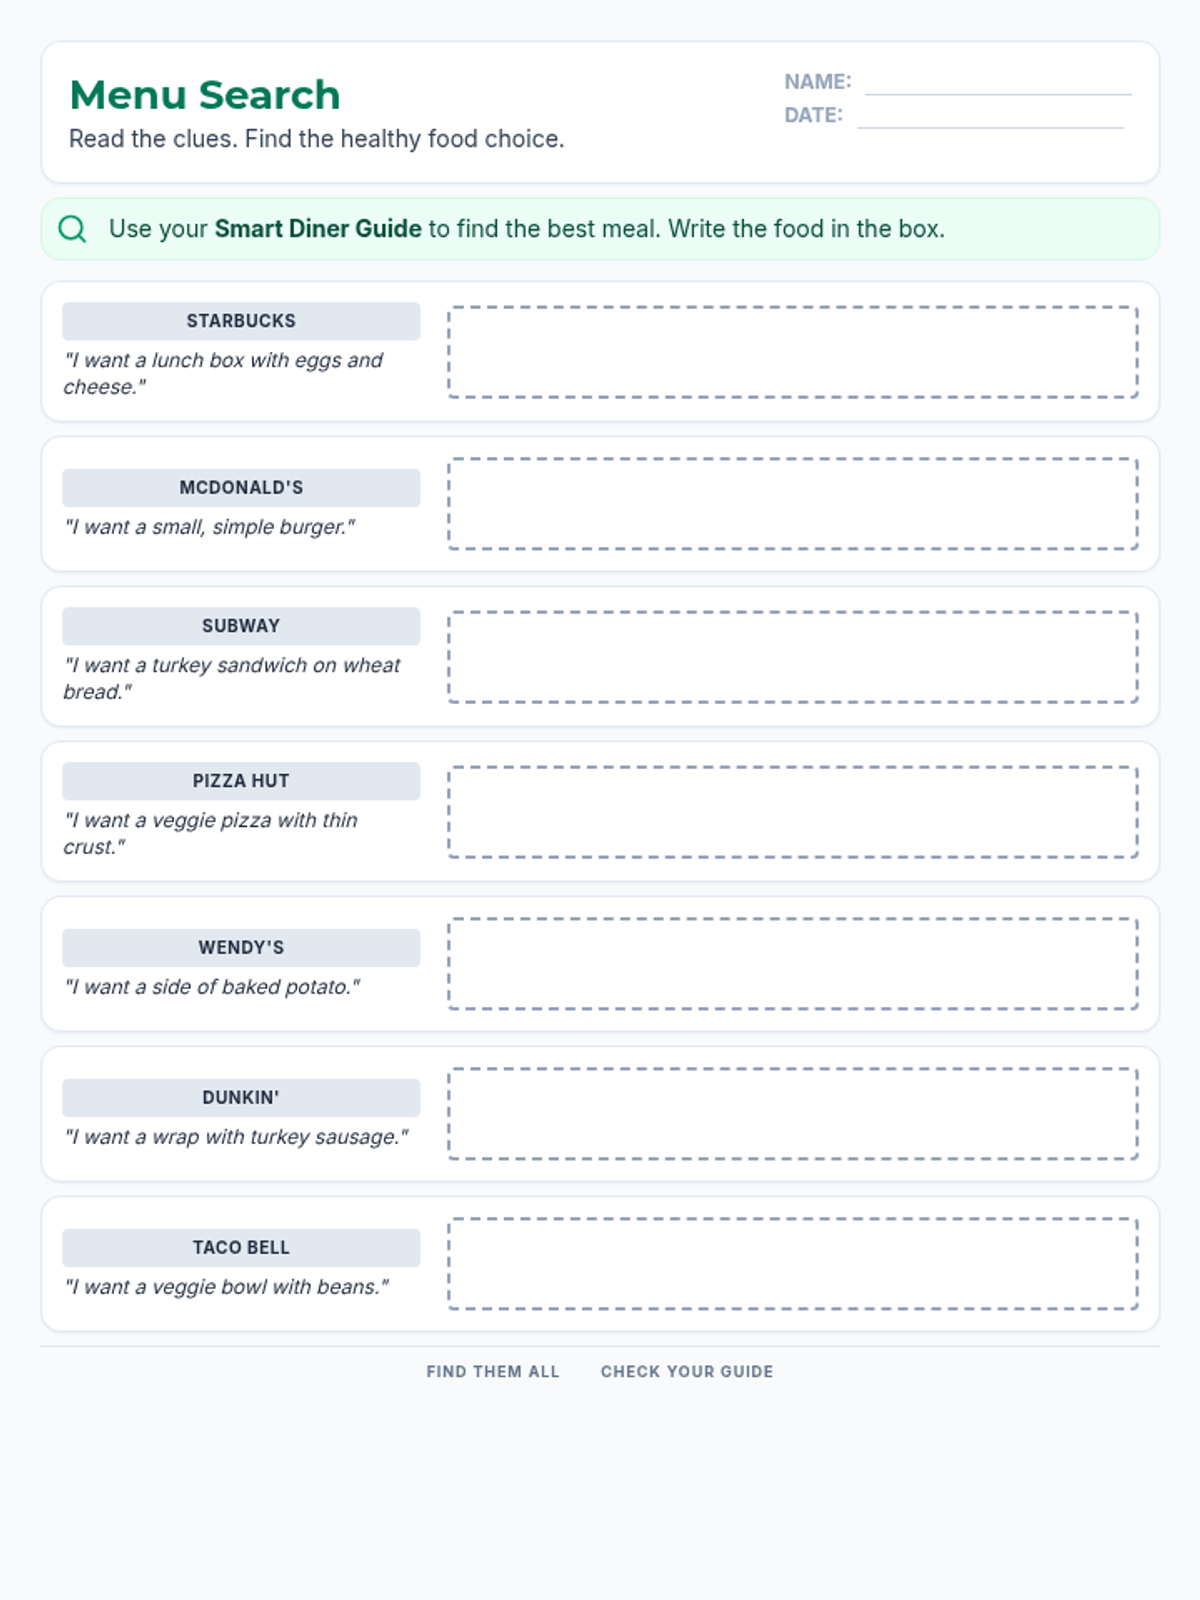Click the Starbucks answer box
The image size is (1200, 1600).
pos(793,352)
